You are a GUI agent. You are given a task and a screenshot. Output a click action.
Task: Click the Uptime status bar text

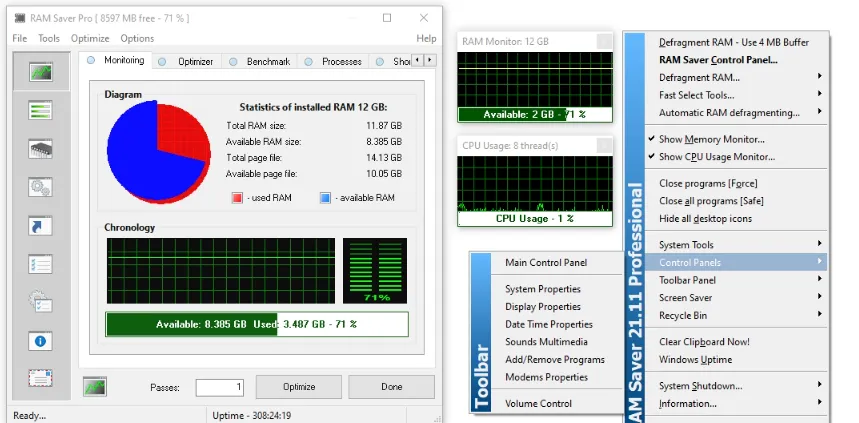[x=253, y=415]
